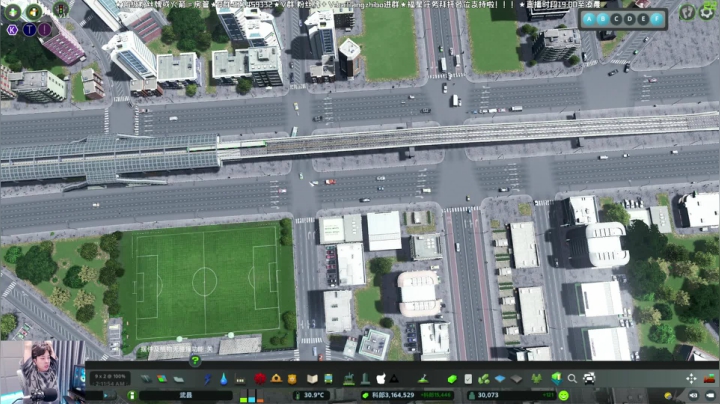Open the Economy green money icon
The height and width of the screenshot is (404, 720).
point(452,379)
